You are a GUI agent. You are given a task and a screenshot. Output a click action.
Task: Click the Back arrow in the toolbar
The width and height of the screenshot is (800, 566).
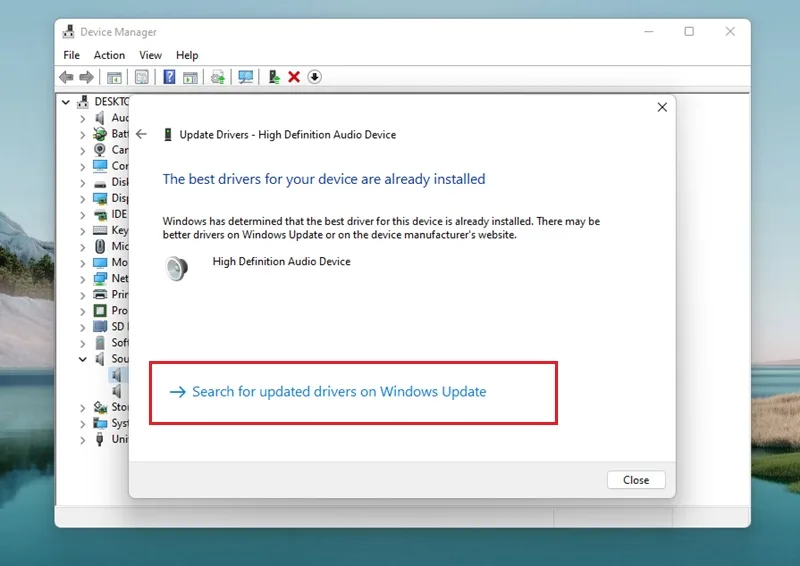(x=66, y=77)
